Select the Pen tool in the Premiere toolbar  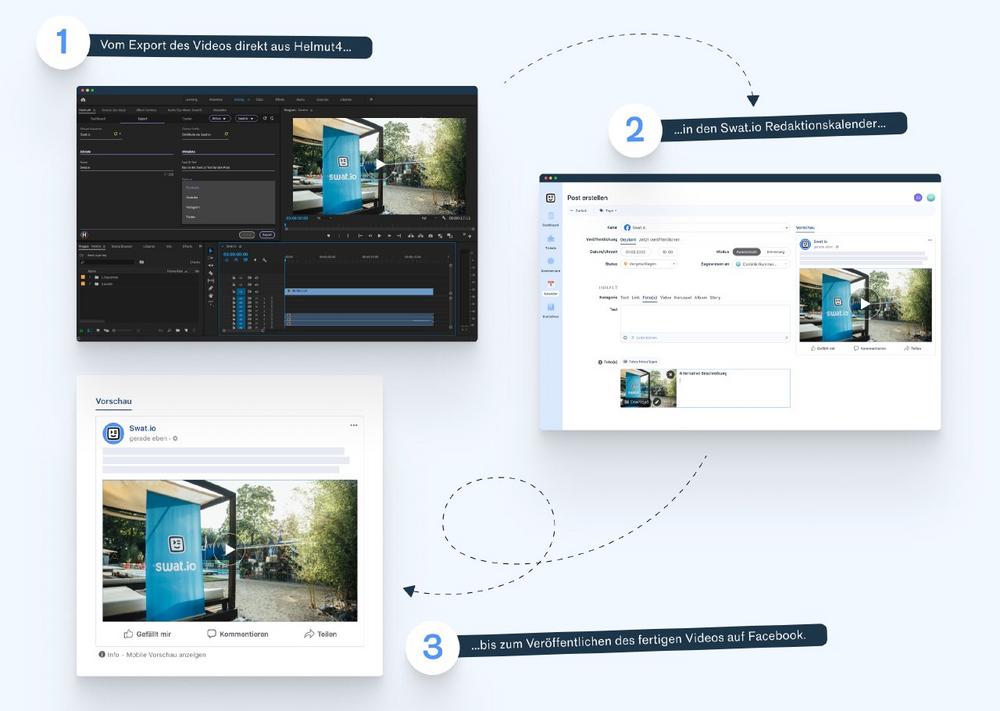coord(211,288)
